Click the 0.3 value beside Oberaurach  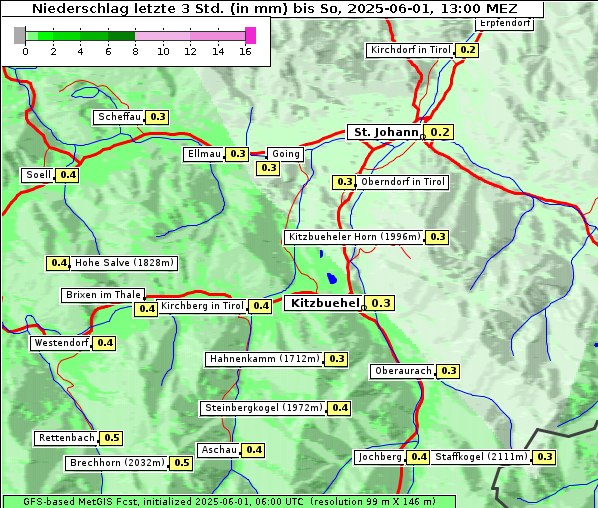point(448,371)
